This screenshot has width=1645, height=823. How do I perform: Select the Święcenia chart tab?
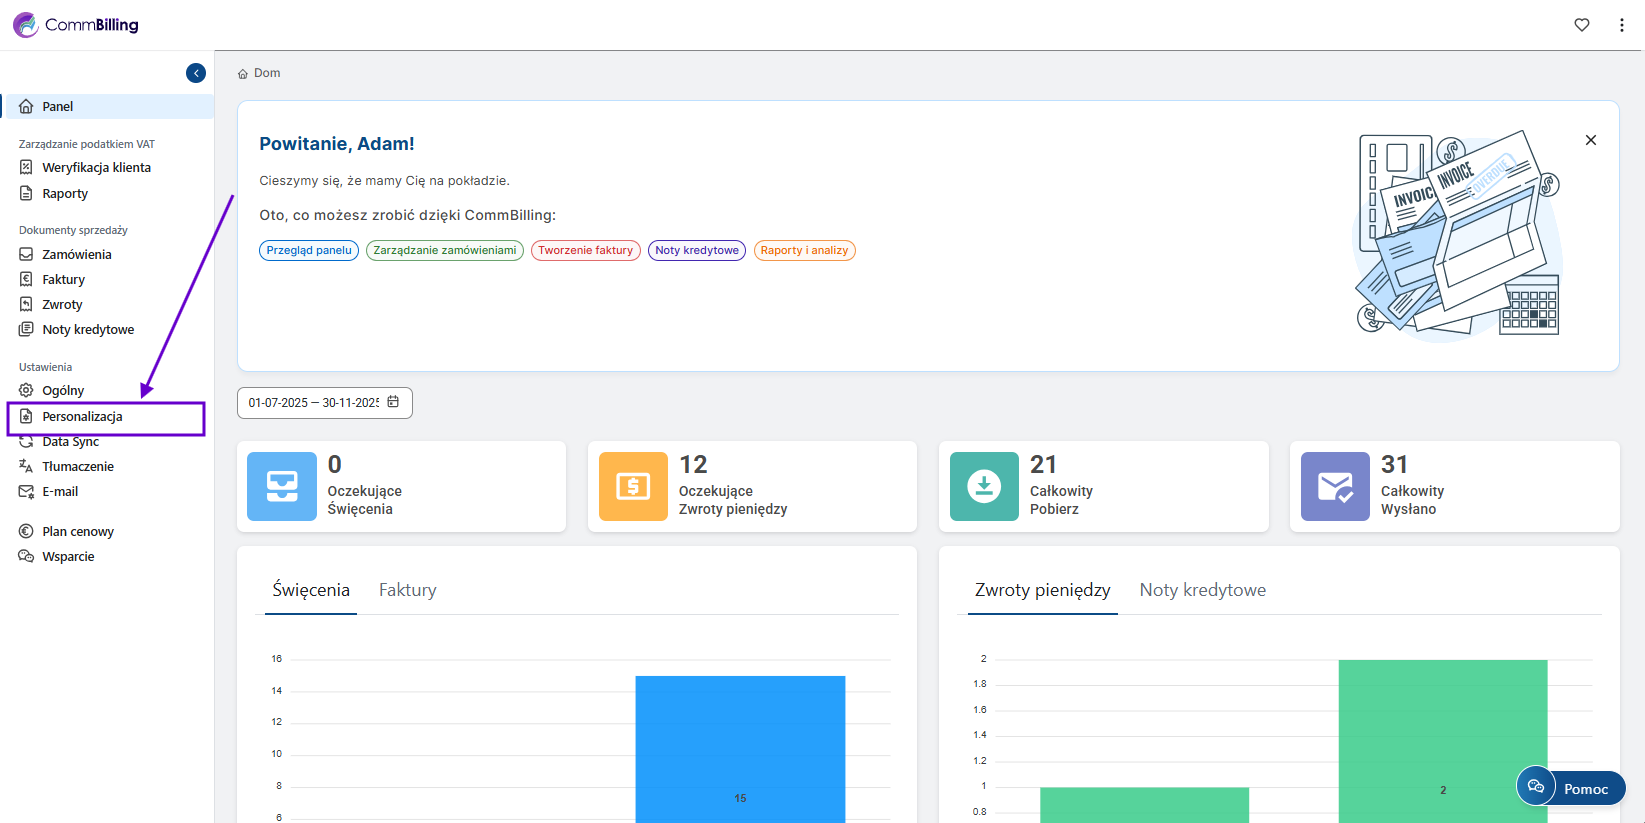(x=311, y=590)
